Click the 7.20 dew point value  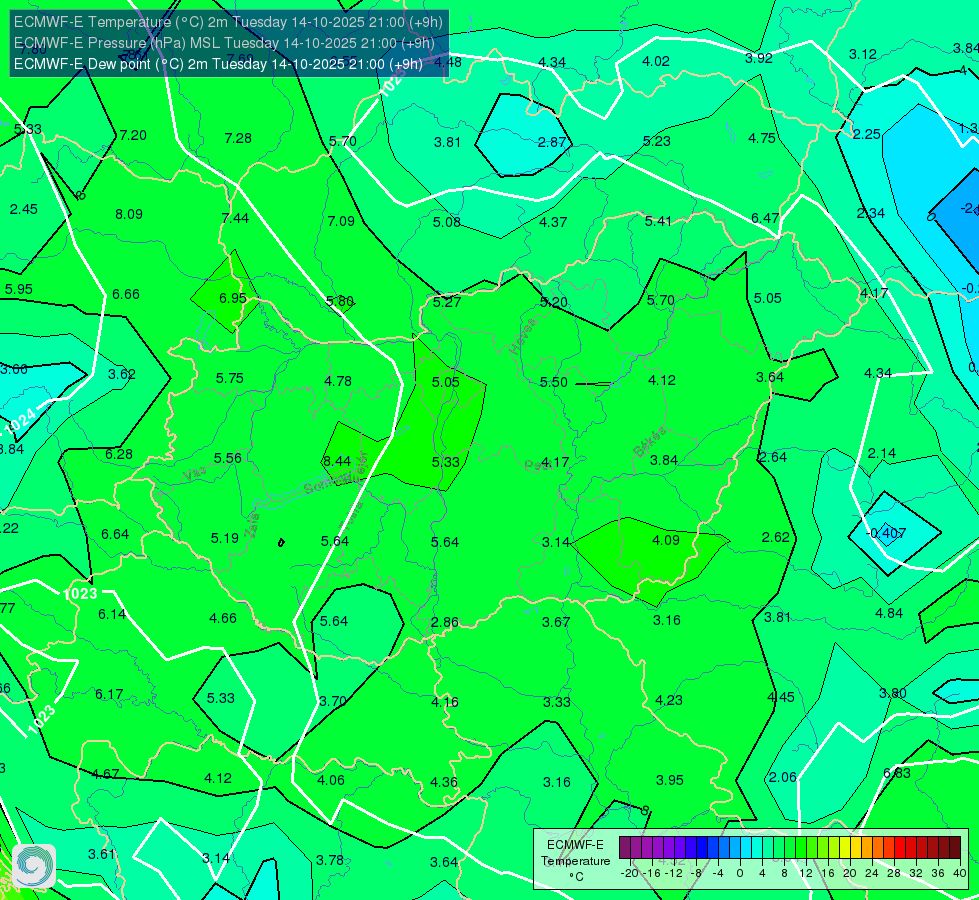point(133,136)
